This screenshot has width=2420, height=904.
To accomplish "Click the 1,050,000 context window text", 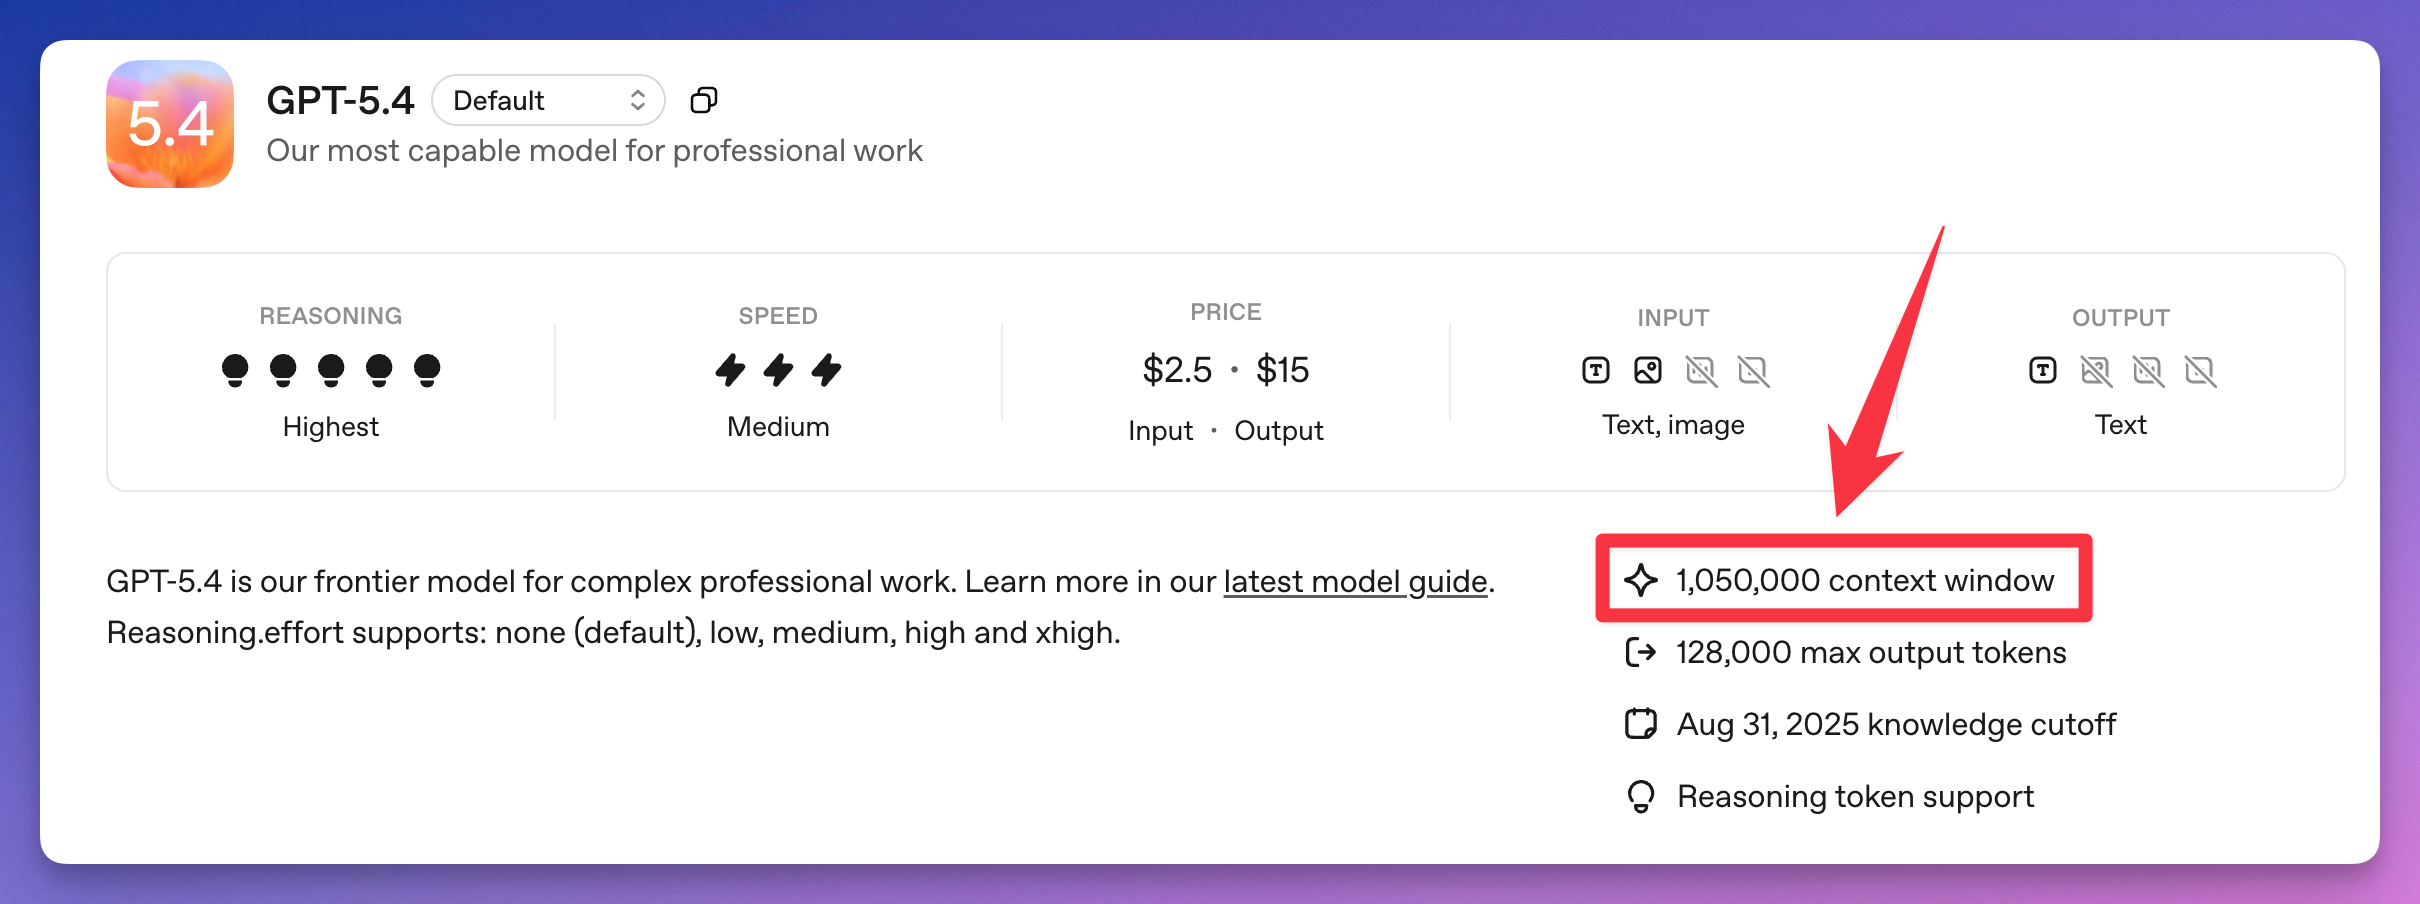I will pos(1865,580).
